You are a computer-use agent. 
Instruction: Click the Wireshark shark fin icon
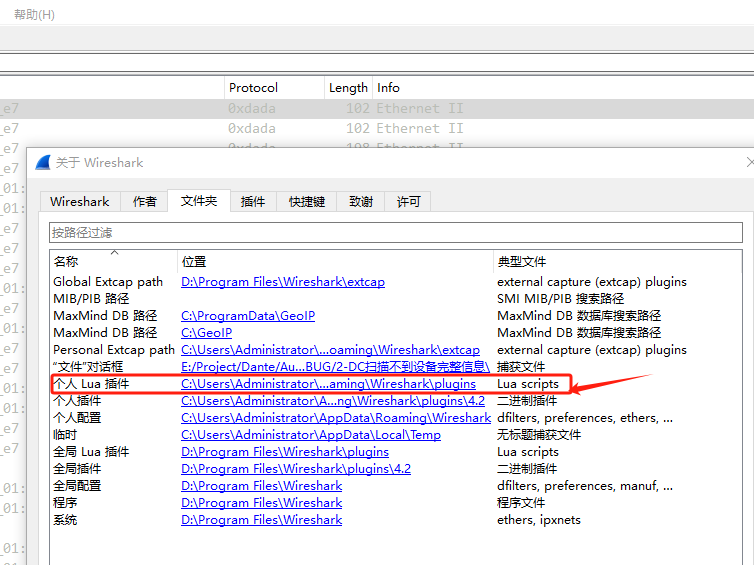(x=43, y=163)
